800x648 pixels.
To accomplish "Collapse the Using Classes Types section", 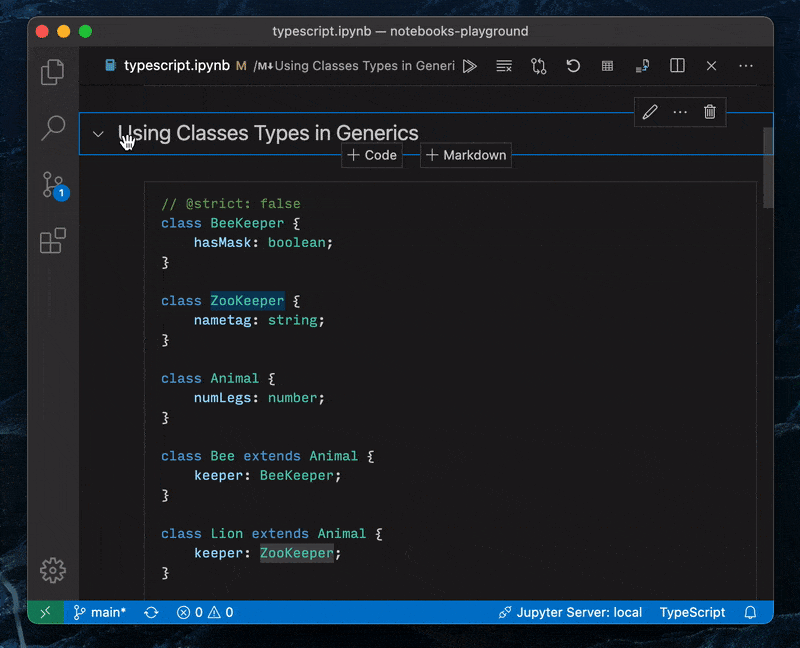I will click(98, 134).
